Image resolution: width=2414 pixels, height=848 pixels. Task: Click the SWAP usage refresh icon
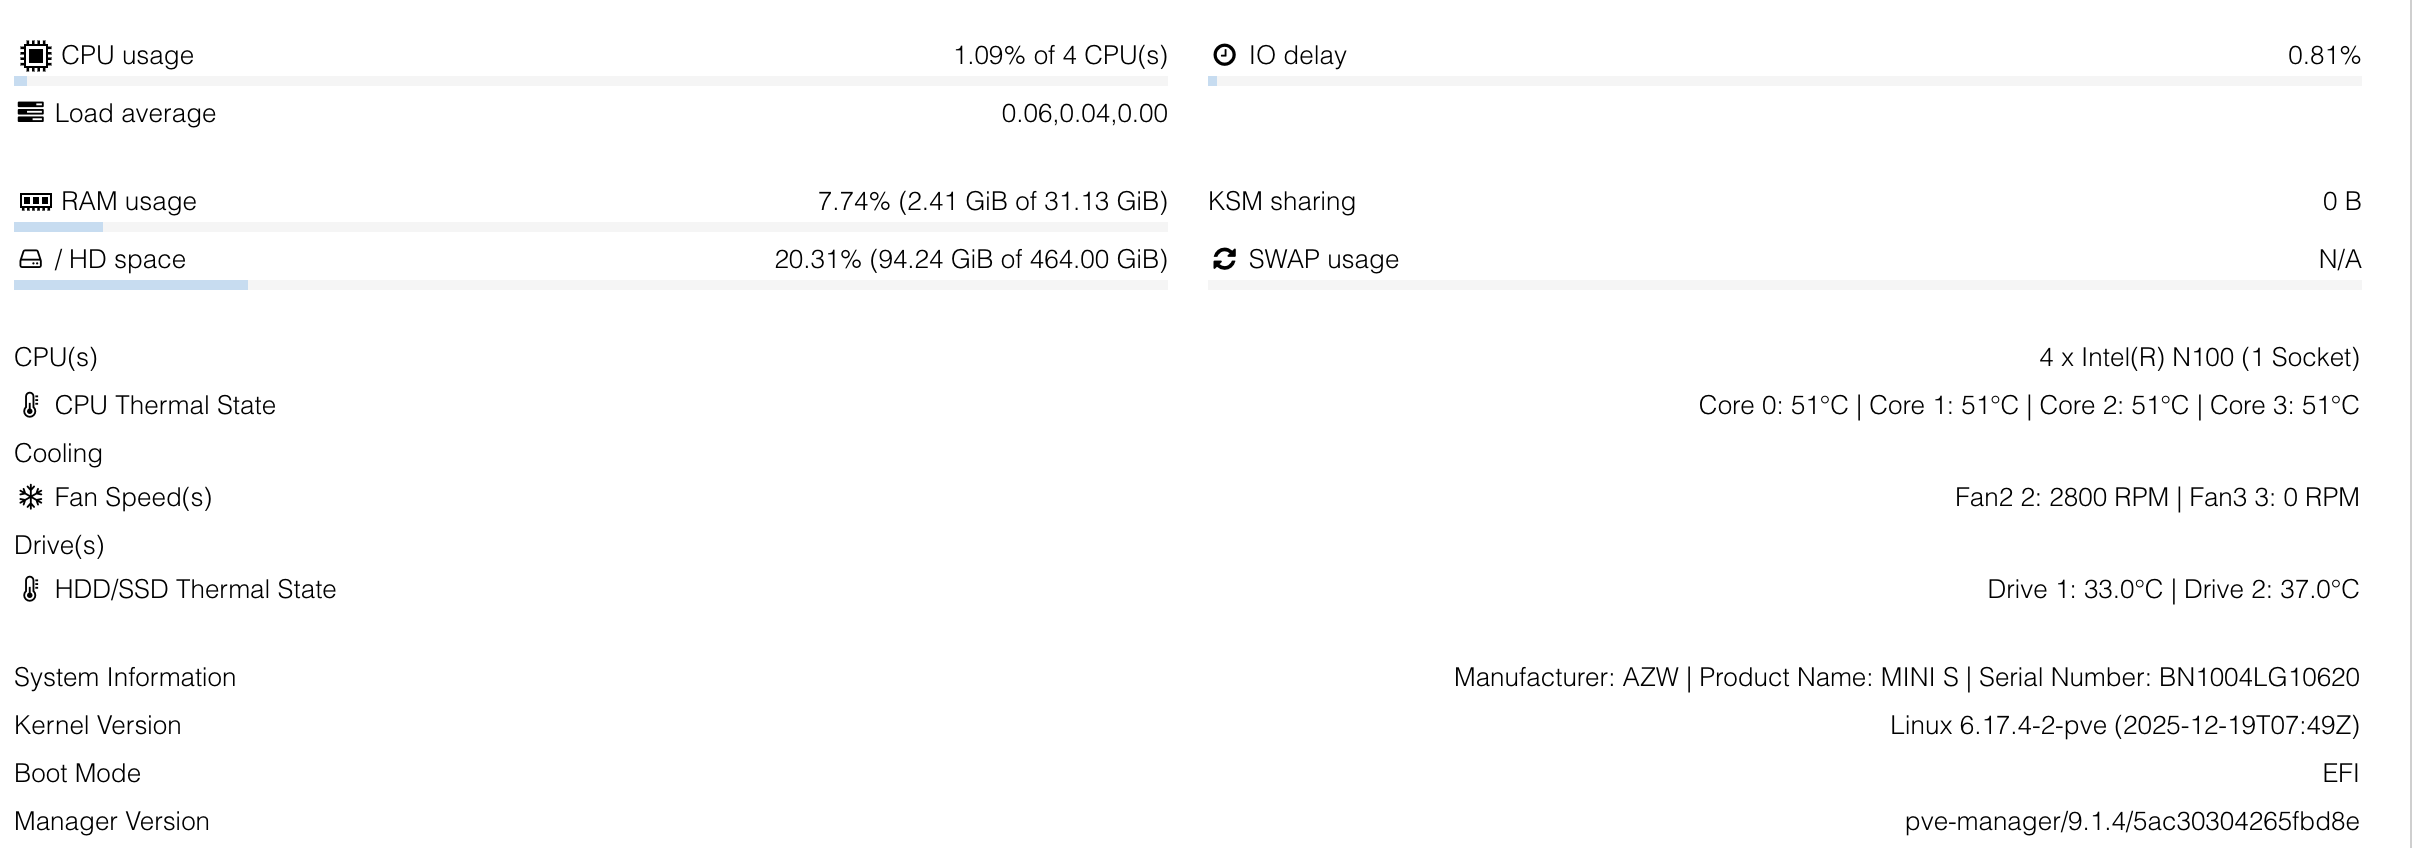pyautogui.click(x=1224, y=259)
